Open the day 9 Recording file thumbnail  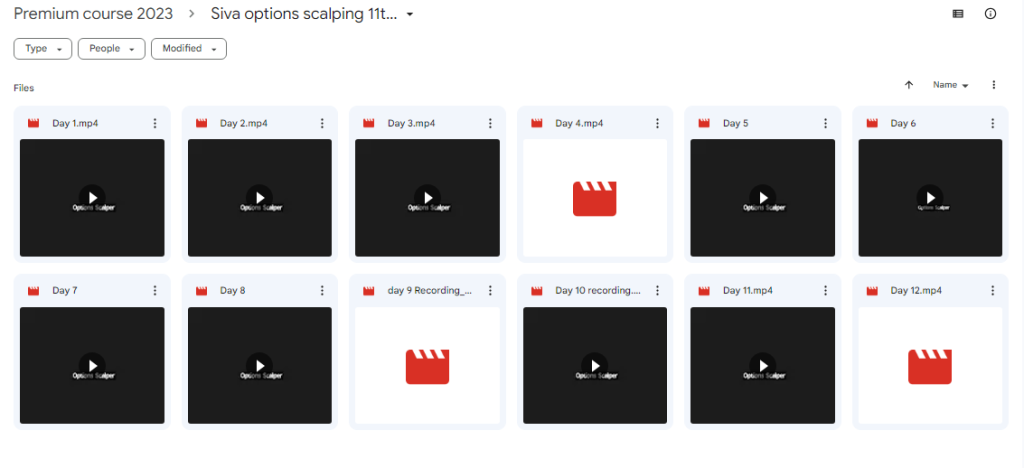[427, 366]
